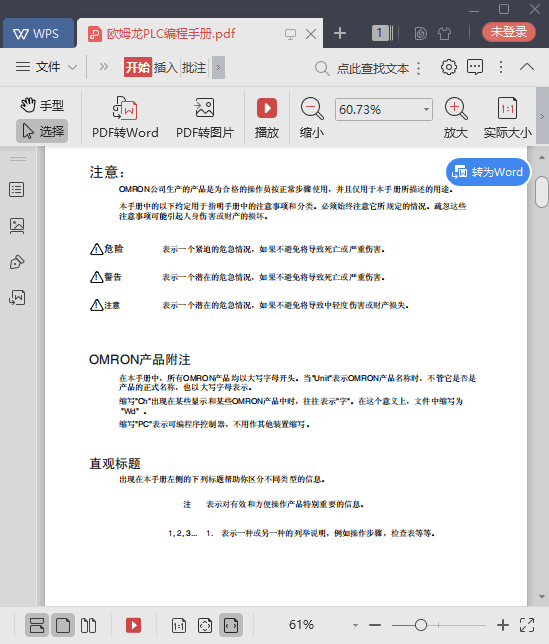Image resolution: width=549 pixels, height=644 pixels.
Task: Click the 未登录 login button
Action: click(x=509, y=32)
